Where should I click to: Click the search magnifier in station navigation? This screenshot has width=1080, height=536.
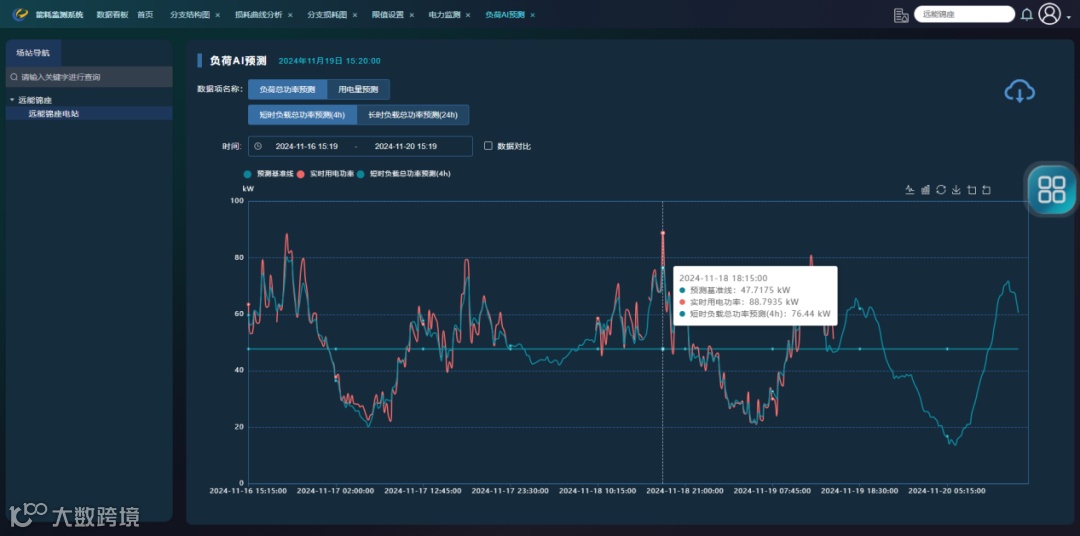tap(14, 77)
